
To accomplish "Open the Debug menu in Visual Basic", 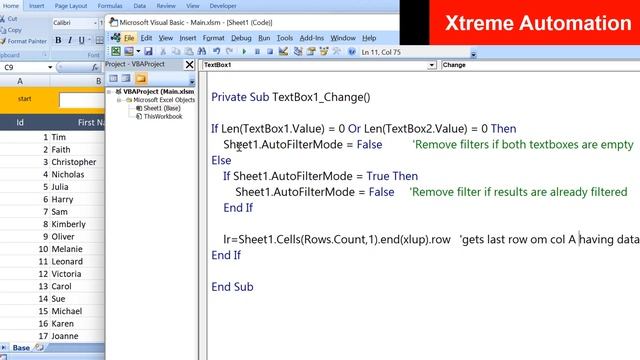I will tap(241, 38).
